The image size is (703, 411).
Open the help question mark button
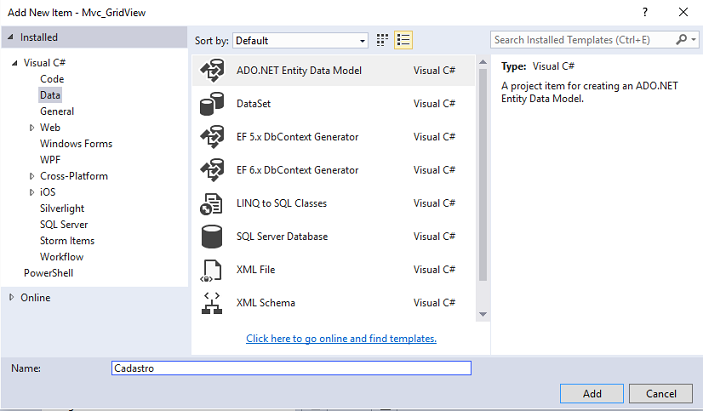pos(645,12)
